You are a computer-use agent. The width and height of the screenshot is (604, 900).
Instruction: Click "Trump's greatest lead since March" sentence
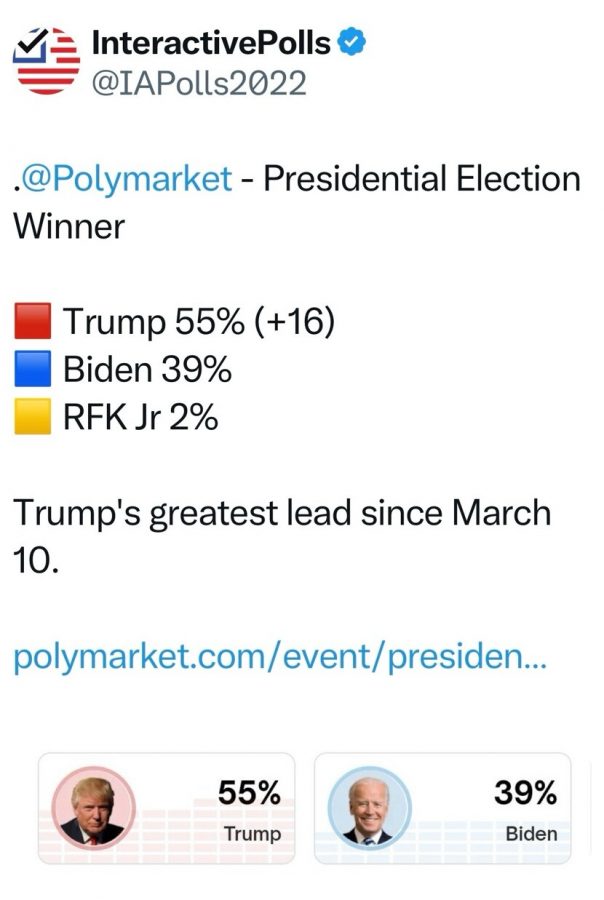point(282,513)
